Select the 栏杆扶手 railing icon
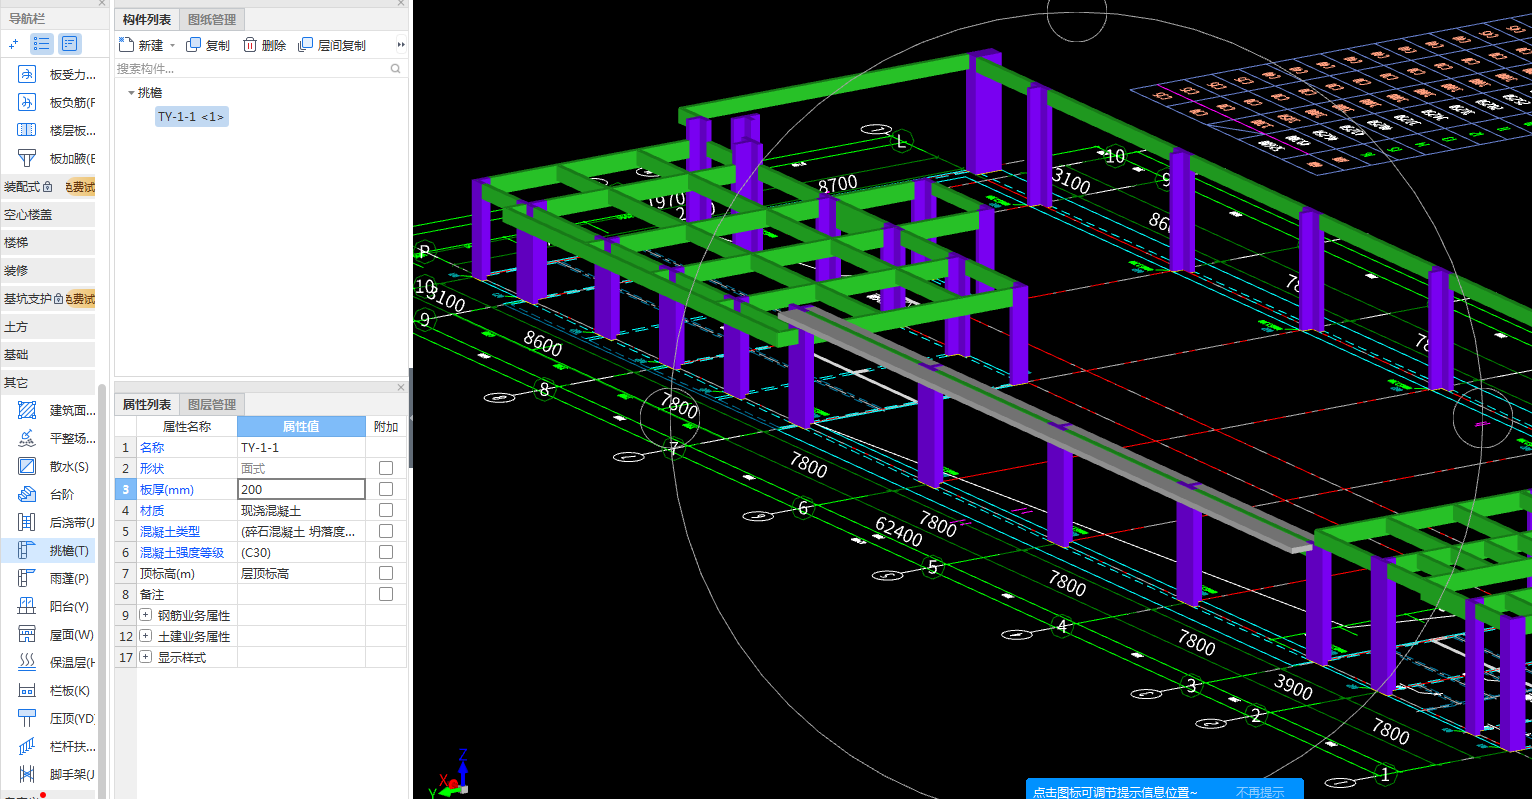The height and width of the screenshot is (799, 1532). point(27,746)
